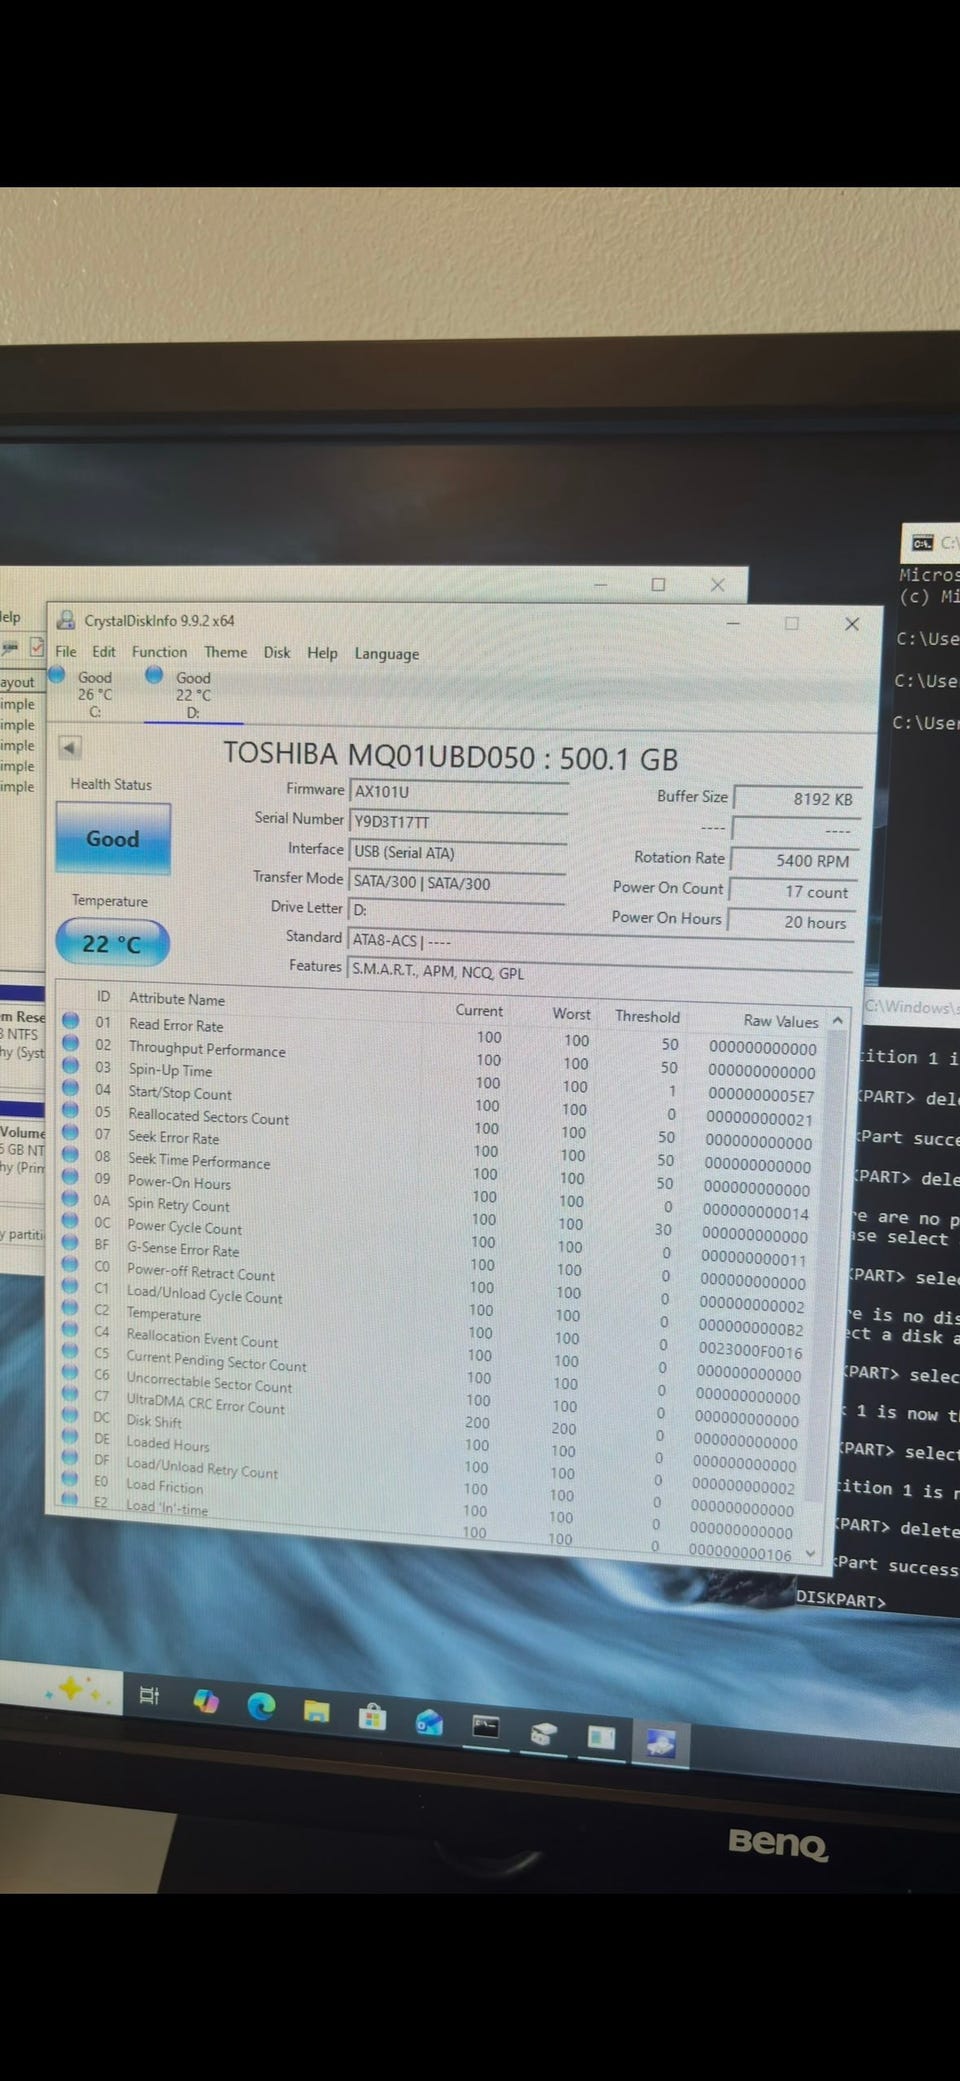Open File Explorer from the taskbar
This screenshot has width=960, height=2081.
tap(317, 1711)
